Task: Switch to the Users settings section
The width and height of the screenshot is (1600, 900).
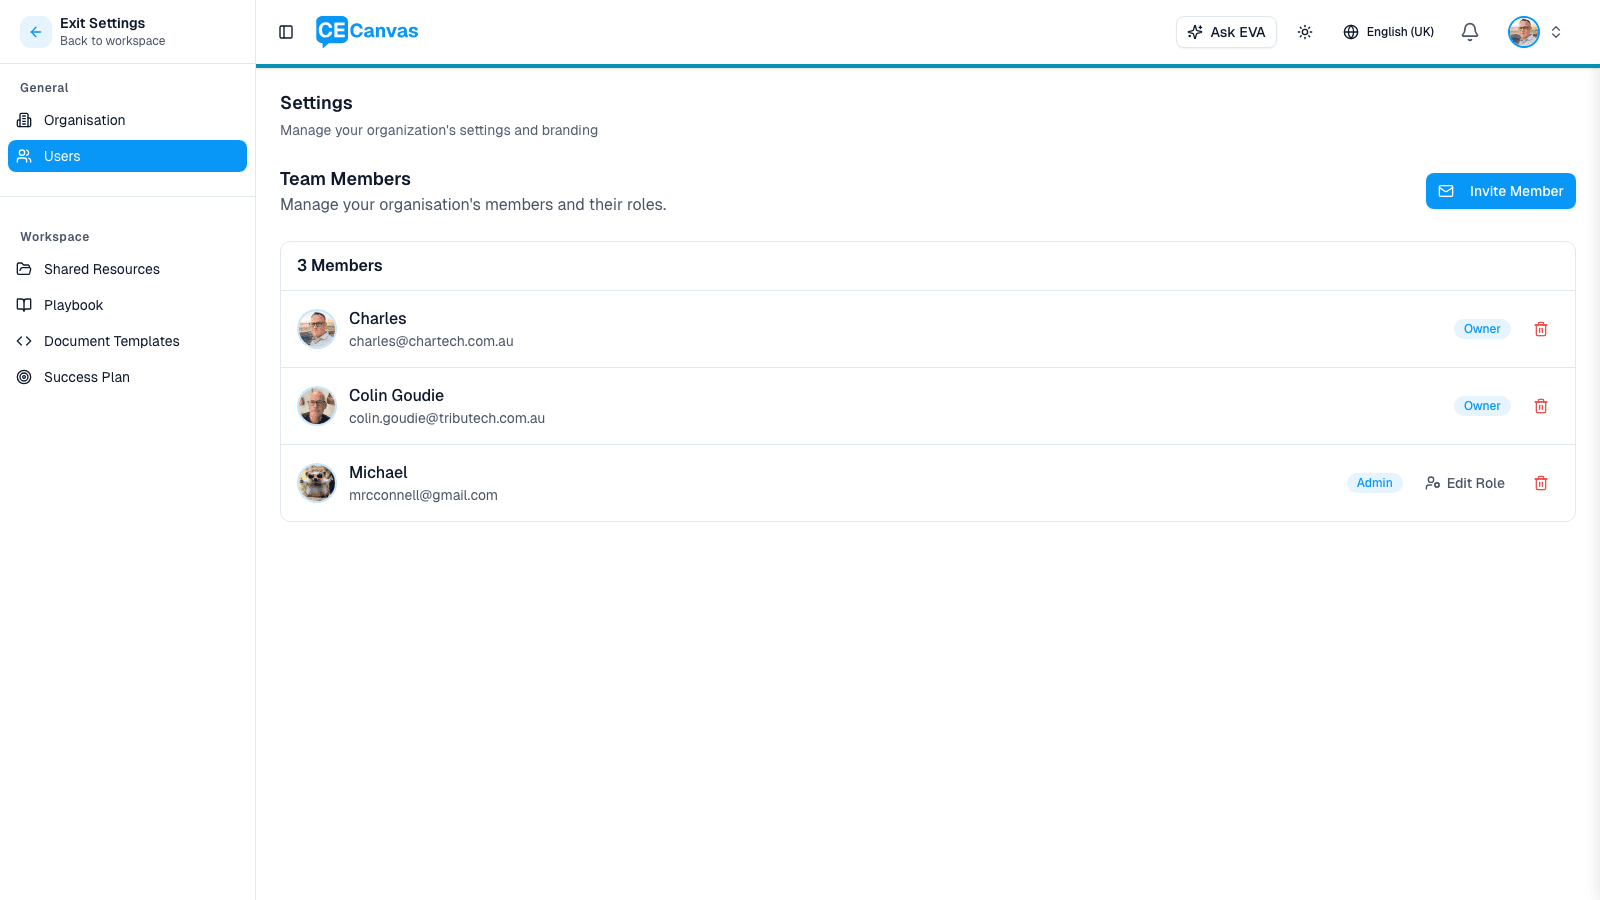Action: pos(63,156)
